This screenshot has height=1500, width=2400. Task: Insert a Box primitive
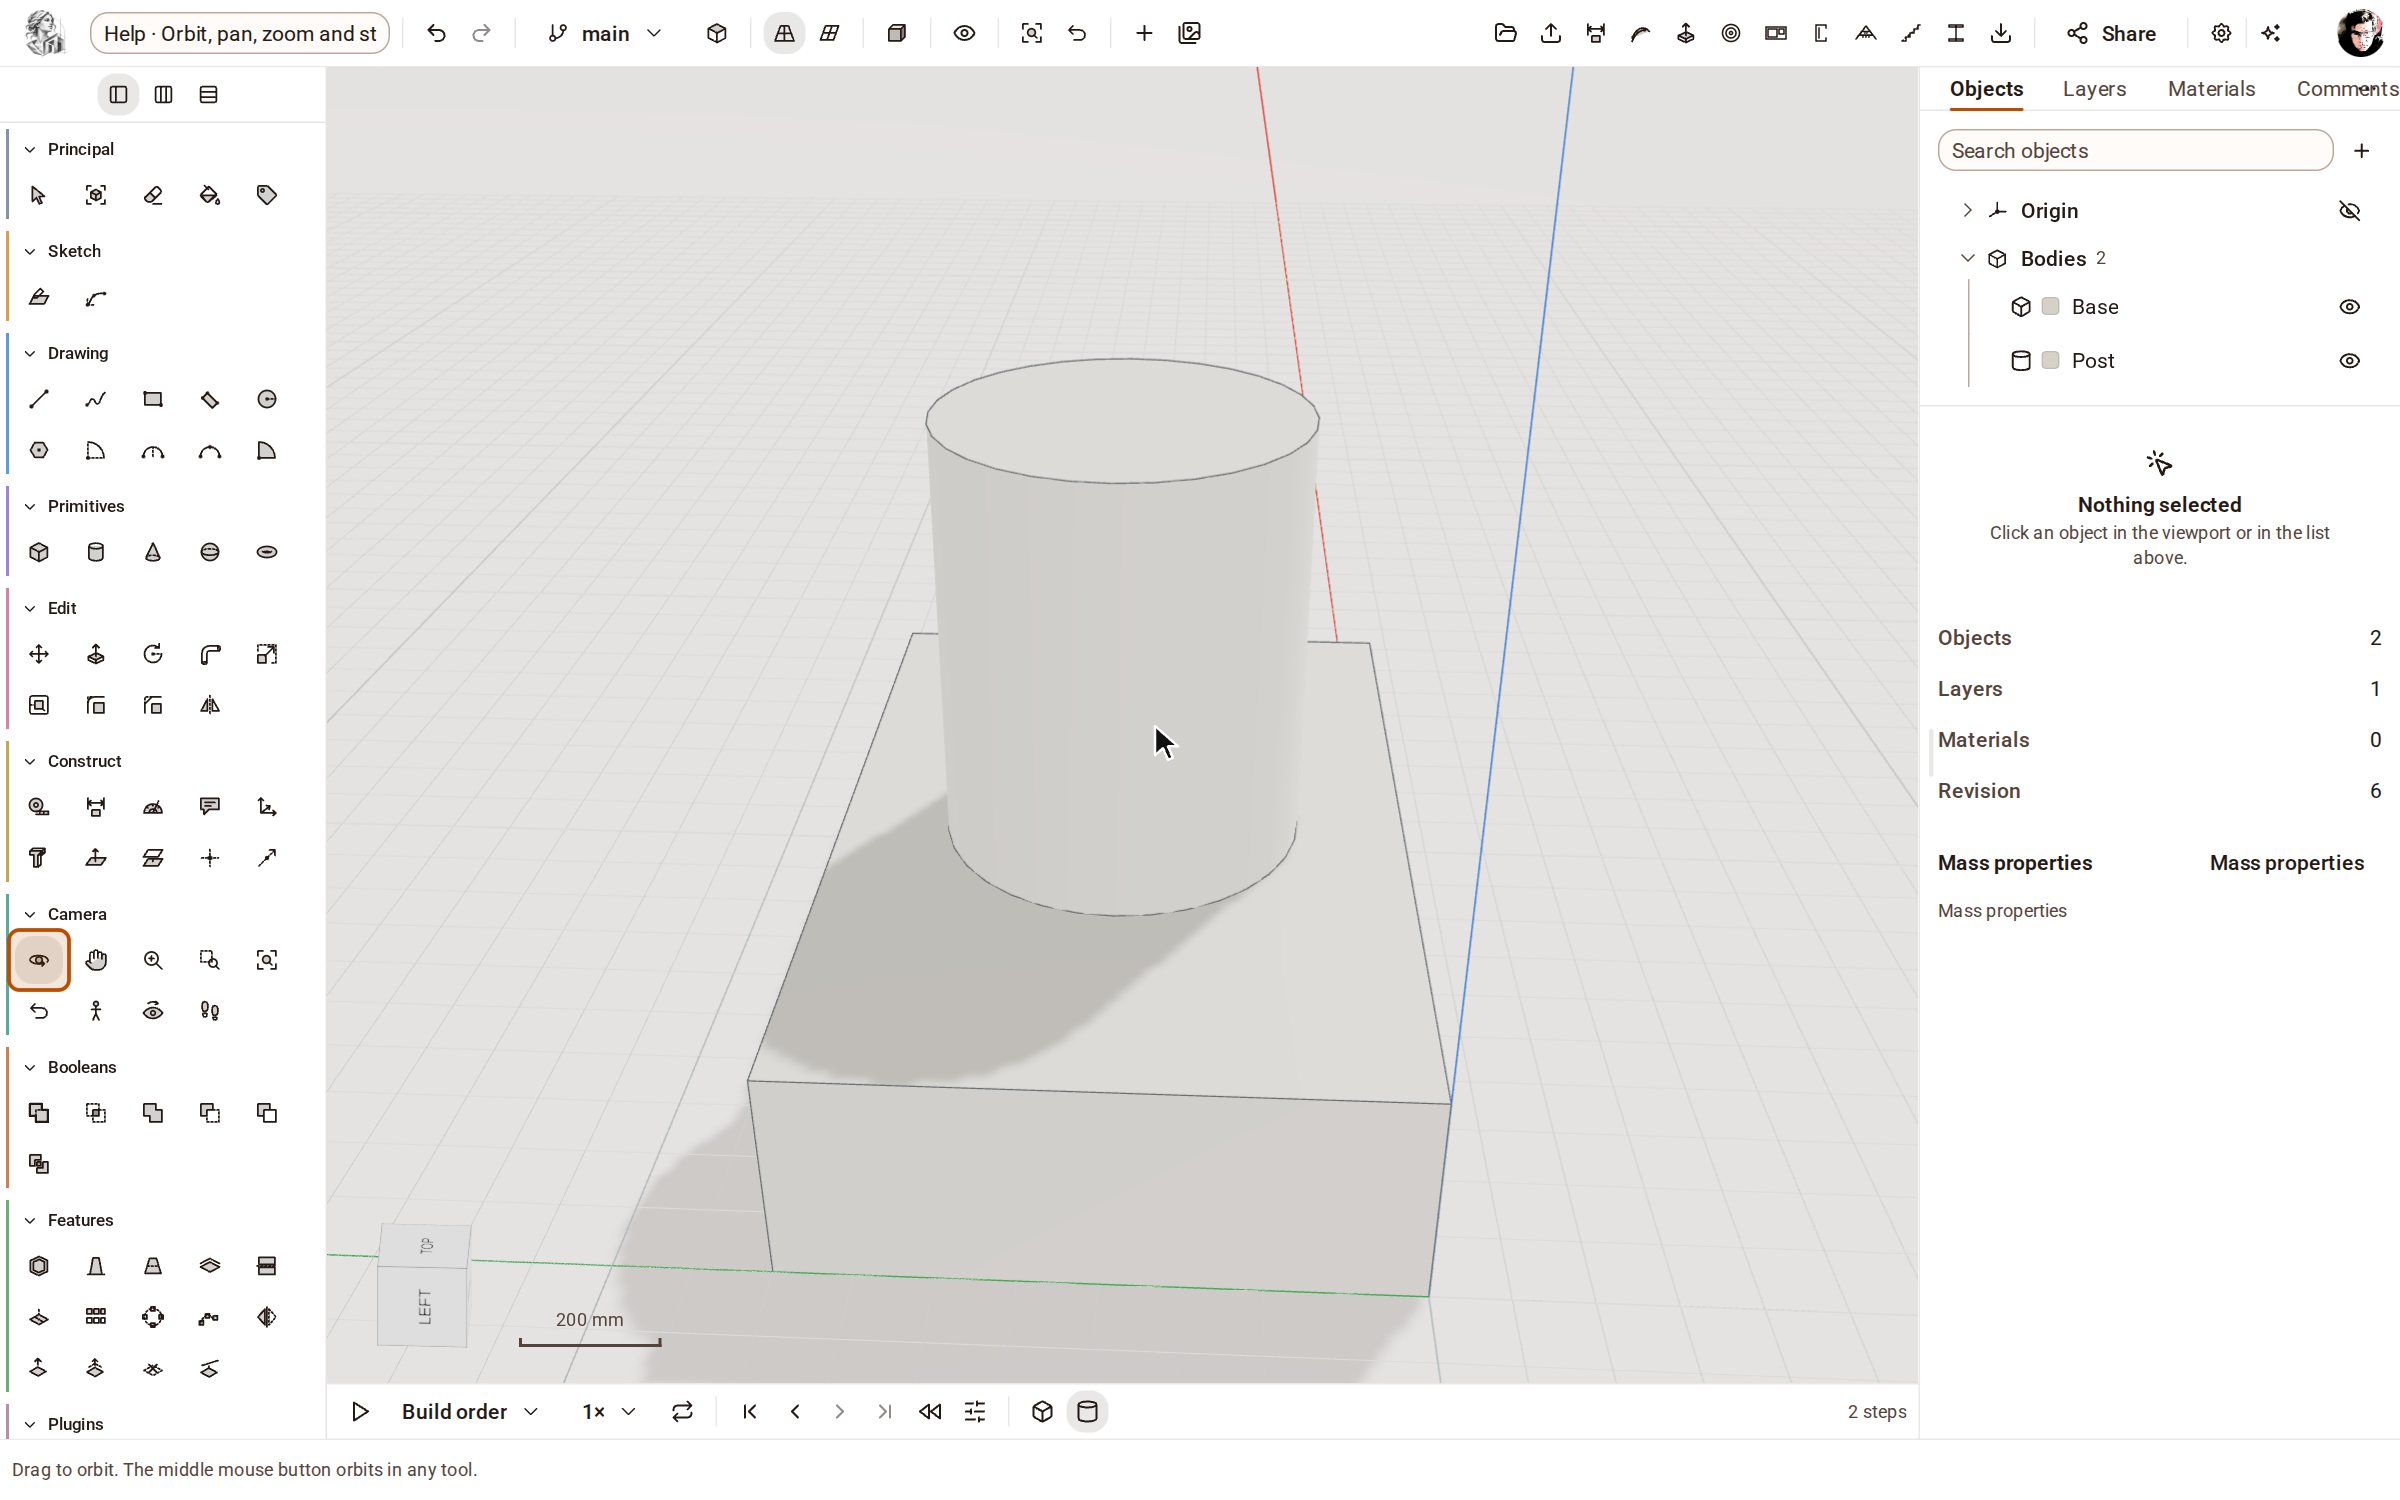click(38, 552)
